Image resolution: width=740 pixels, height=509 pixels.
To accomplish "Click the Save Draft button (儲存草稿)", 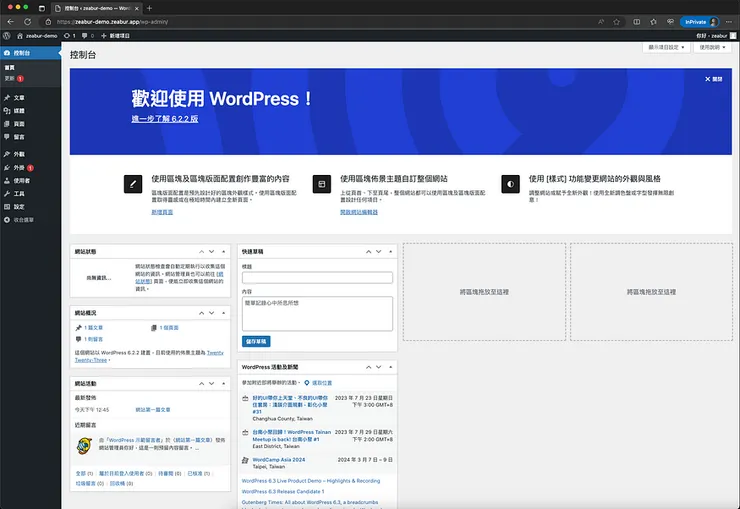I will tap(256, 341).
